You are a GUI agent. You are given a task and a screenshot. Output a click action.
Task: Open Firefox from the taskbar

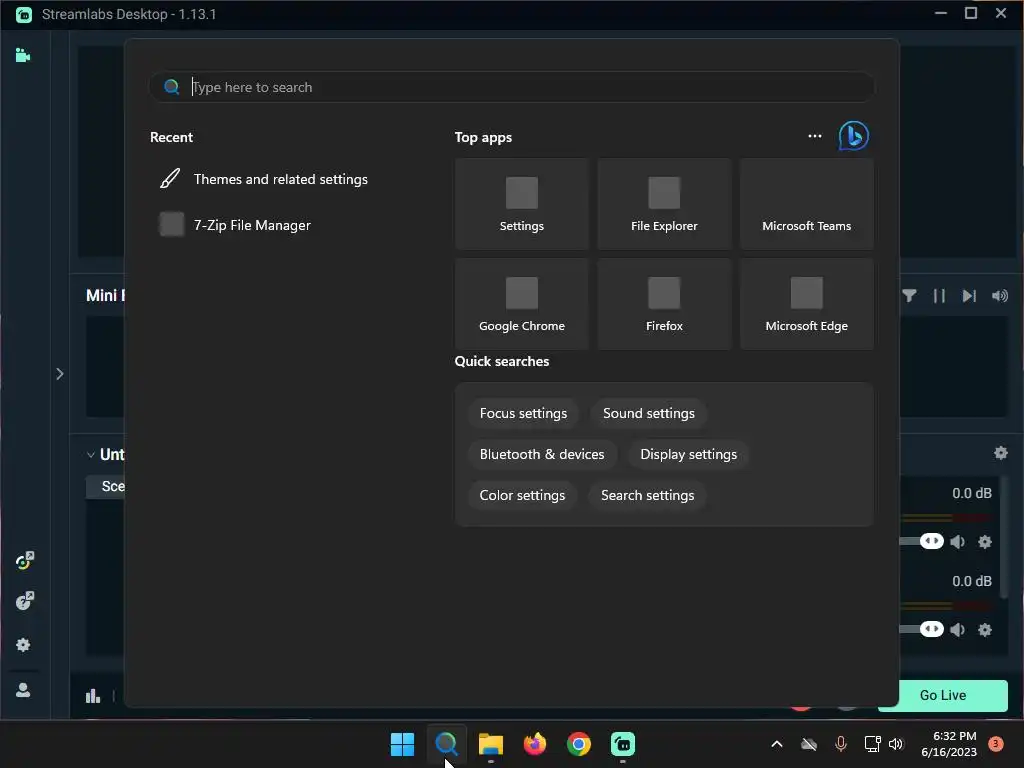[x=535, y=744]
